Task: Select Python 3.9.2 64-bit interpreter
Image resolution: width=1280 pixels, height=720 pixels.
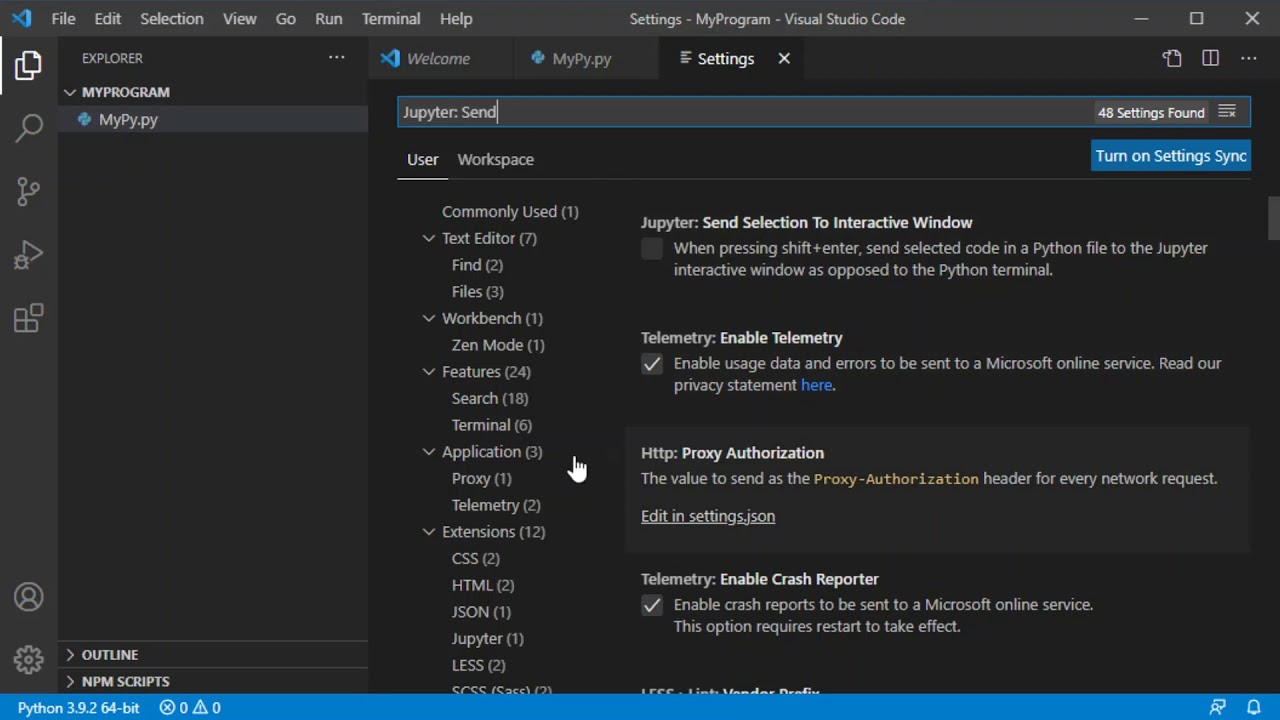Action: point(78,708)
